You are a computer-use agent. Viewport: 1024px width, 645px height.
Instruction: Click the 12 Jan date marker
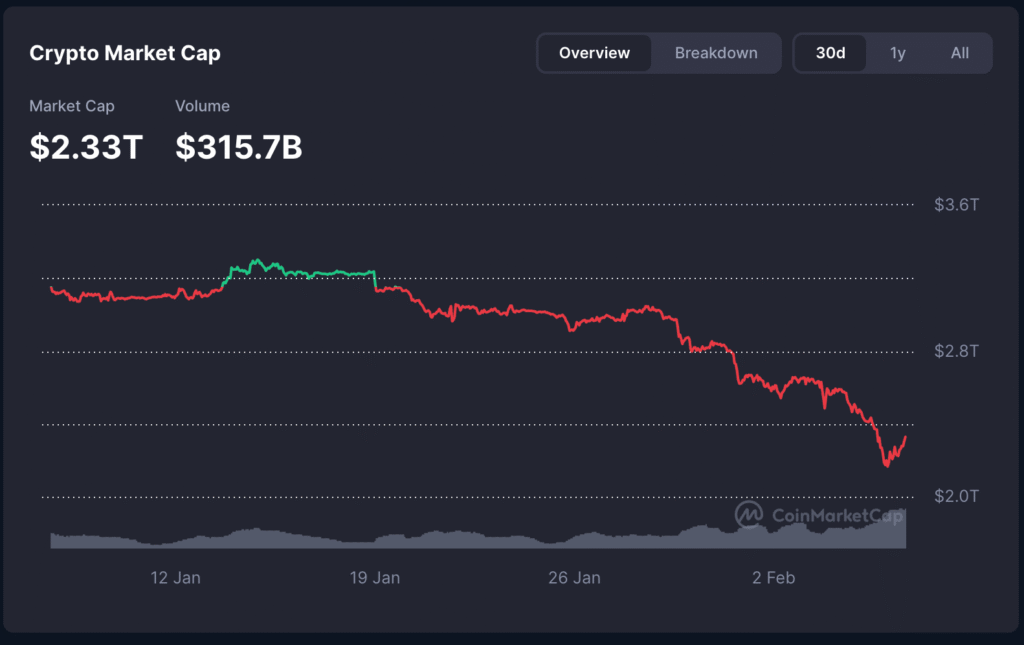(175, 578)
